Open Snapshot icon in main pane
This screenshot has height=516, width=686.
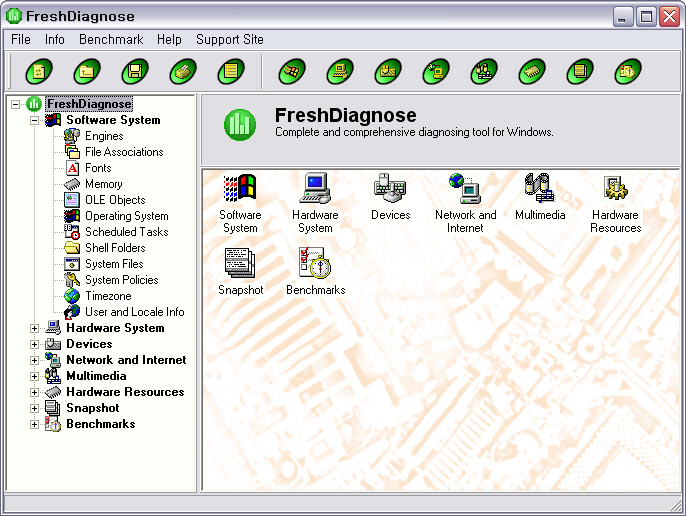point(240,263)
